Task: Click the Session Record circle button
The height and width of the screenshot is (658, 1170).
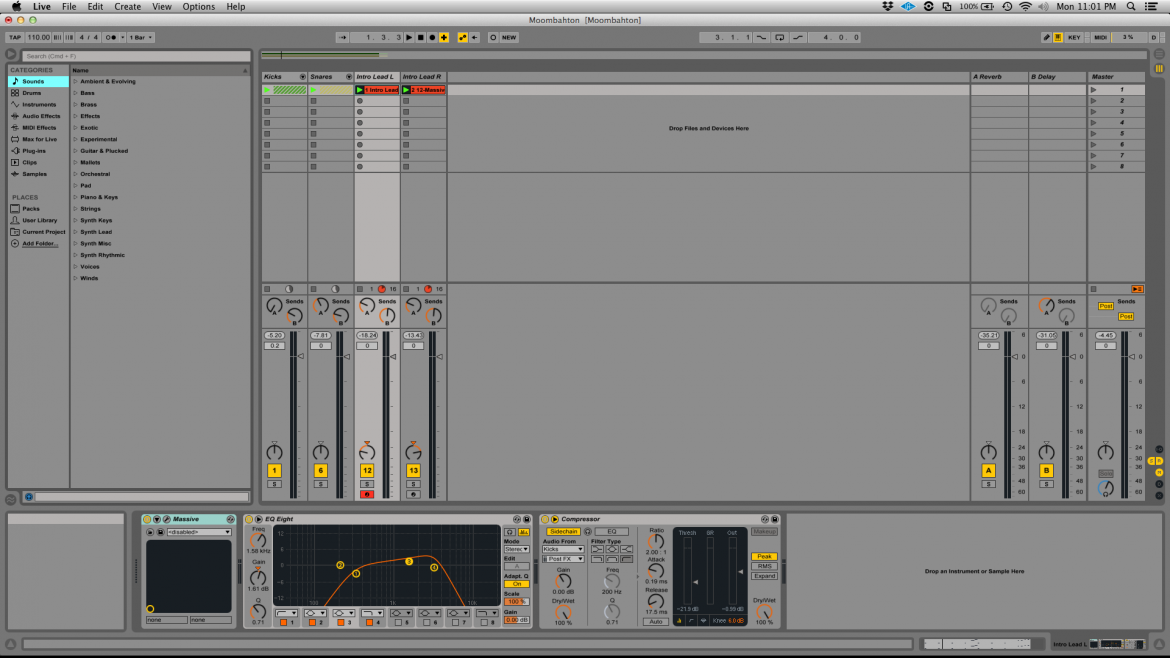Action: coord(492,37)
